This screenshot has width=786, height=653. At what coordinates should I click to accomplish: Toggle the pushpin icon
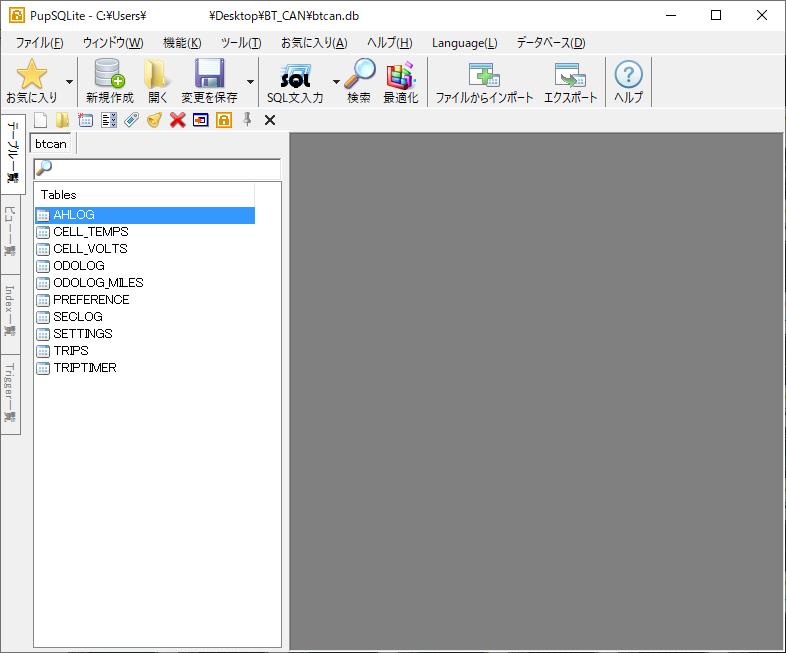(247, 120)
